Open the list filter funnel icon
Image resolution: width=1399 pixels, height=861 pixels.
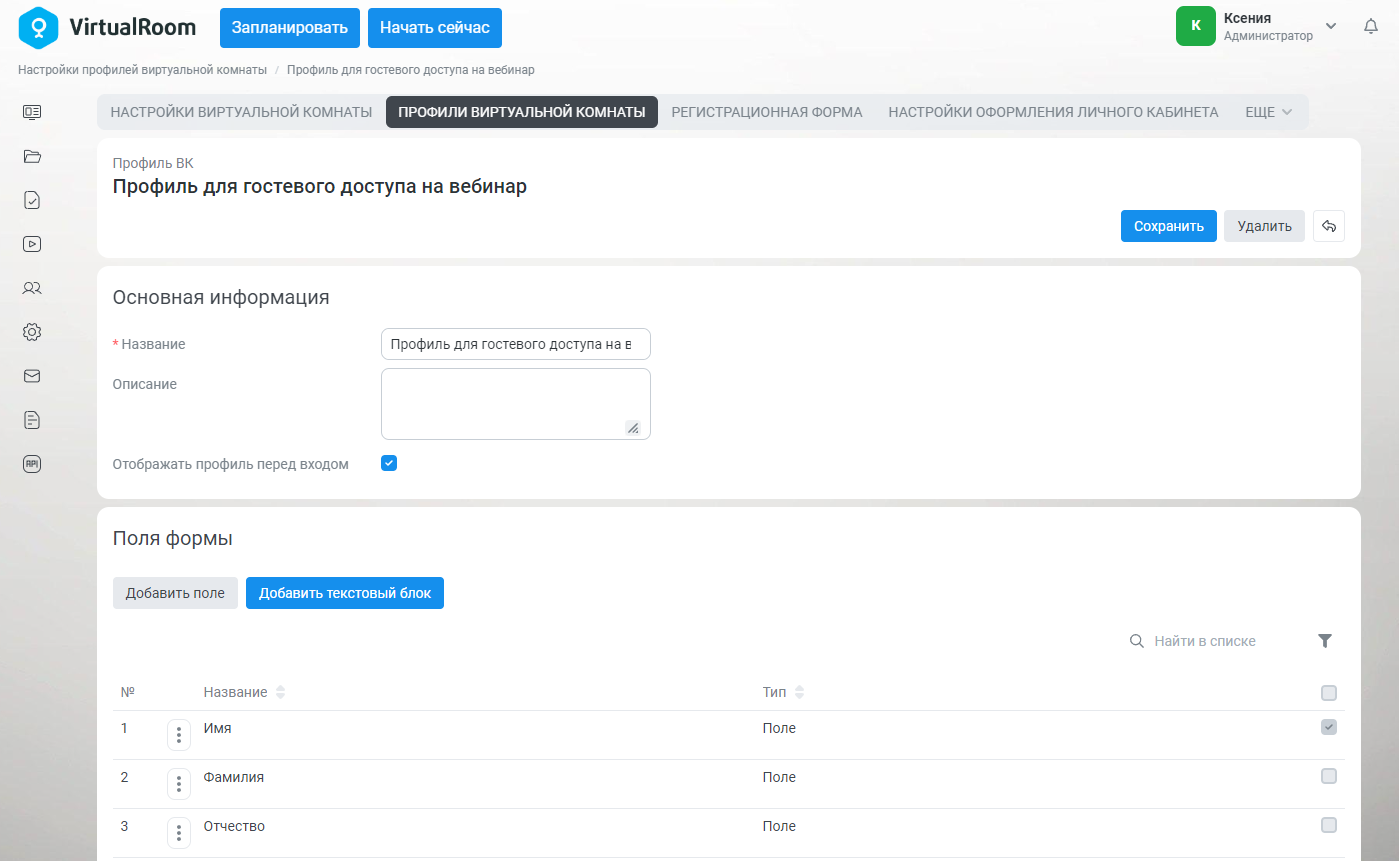point(1325,641)
